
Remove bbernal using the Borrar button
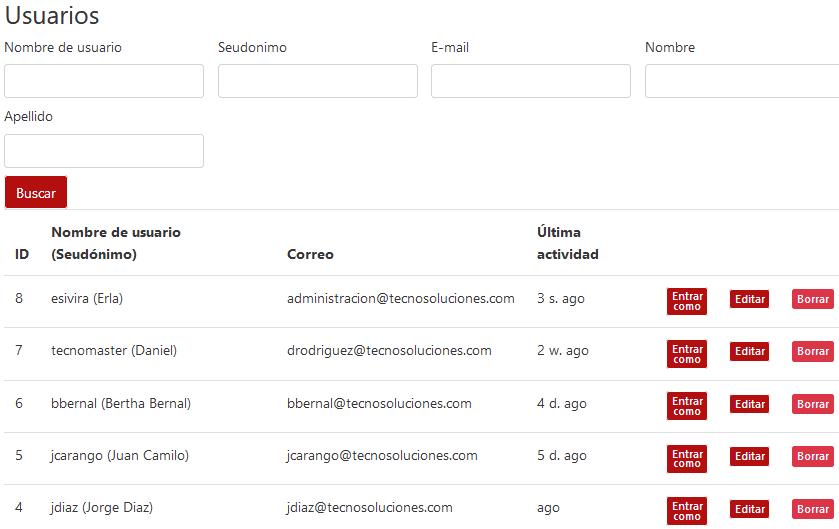(x=812, y=404)
